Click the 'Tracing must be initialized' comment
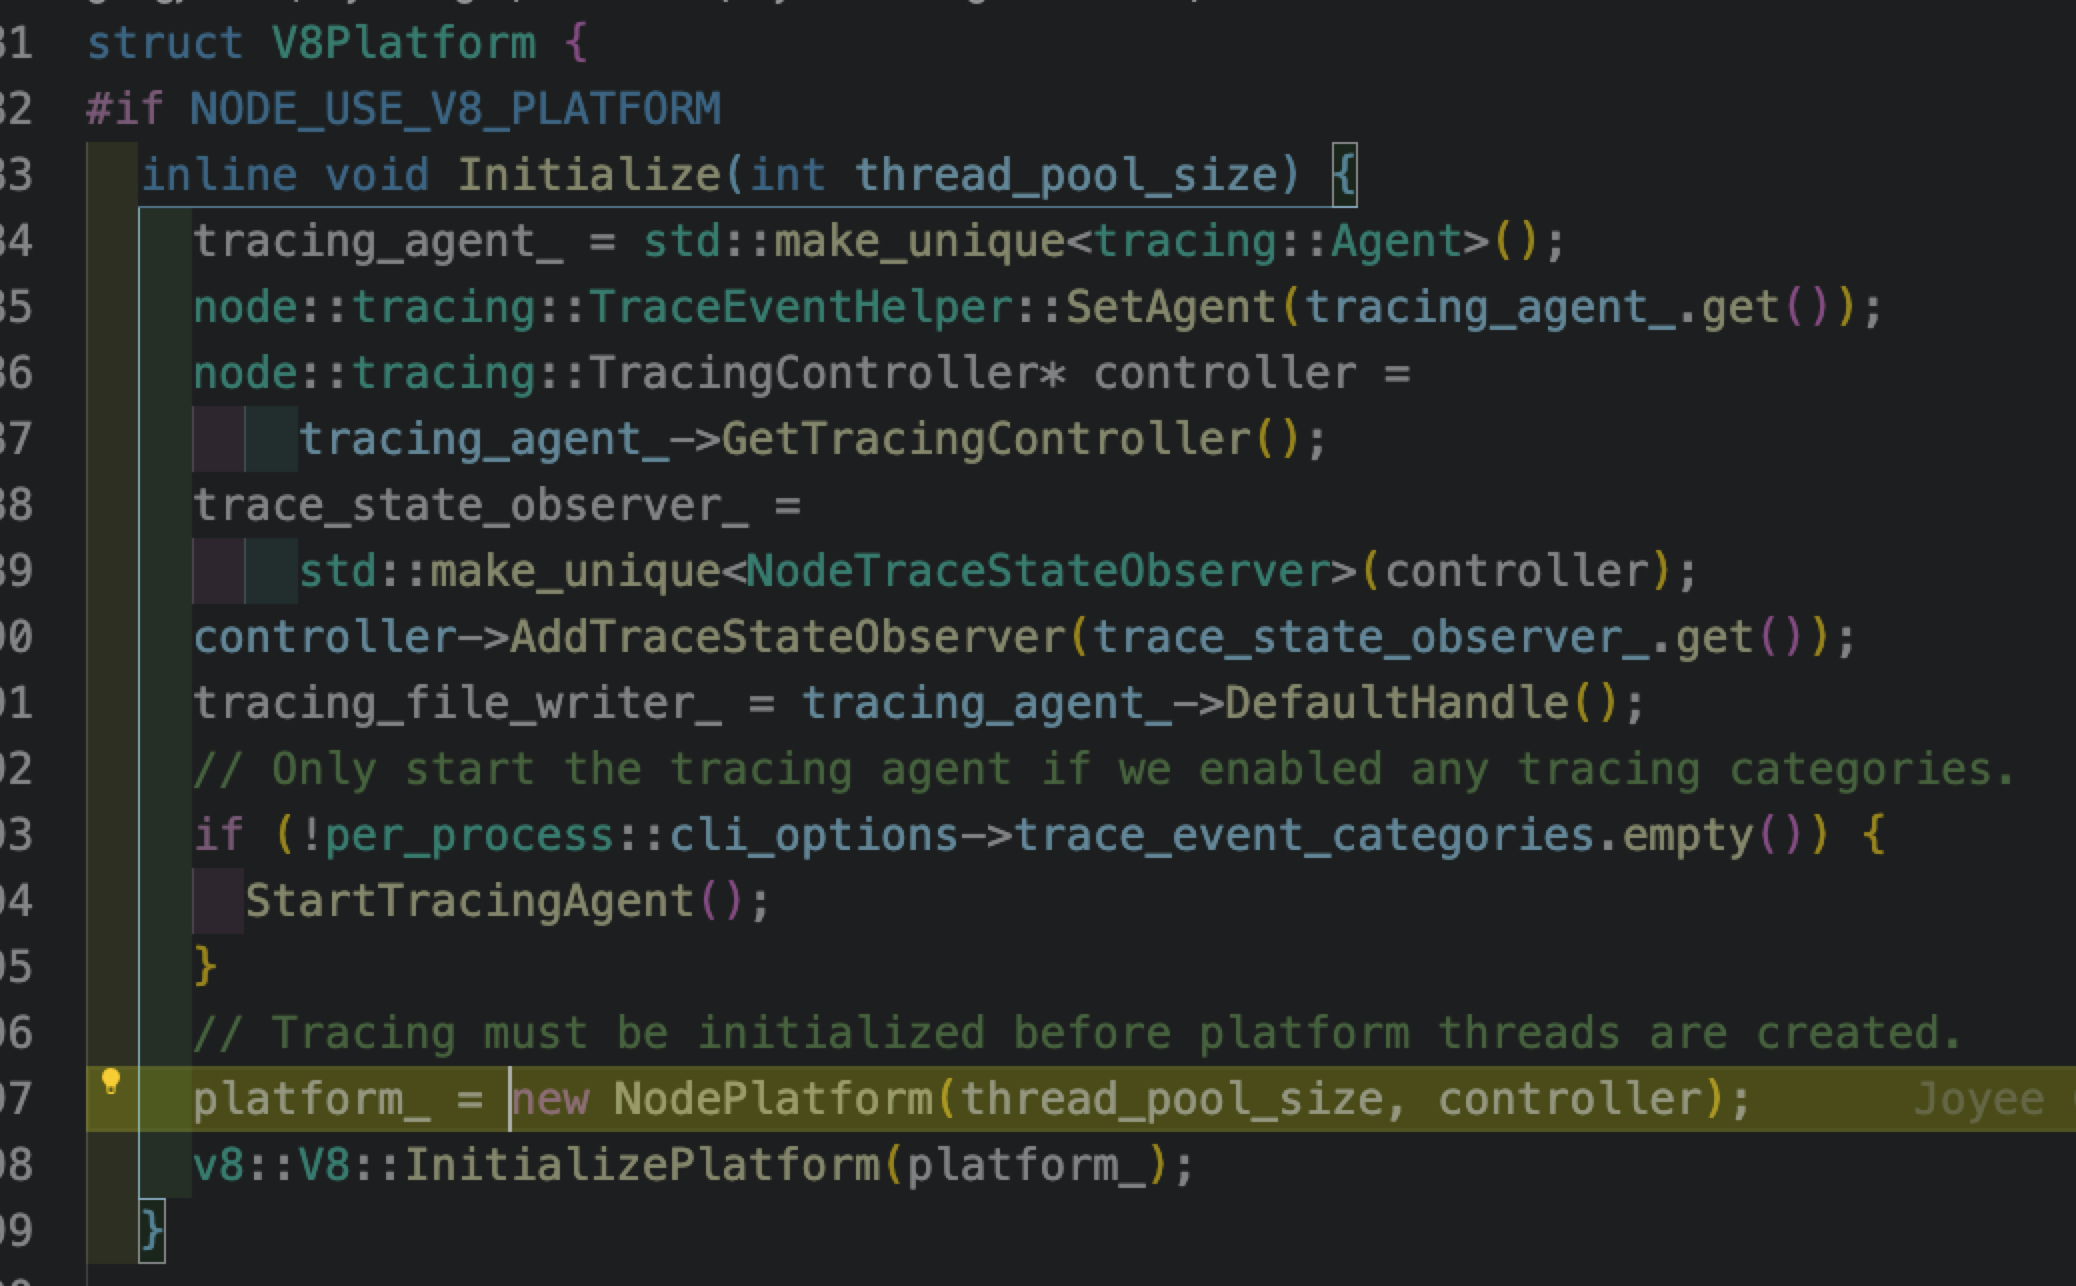2076x1286 pixels. 1078,1033
